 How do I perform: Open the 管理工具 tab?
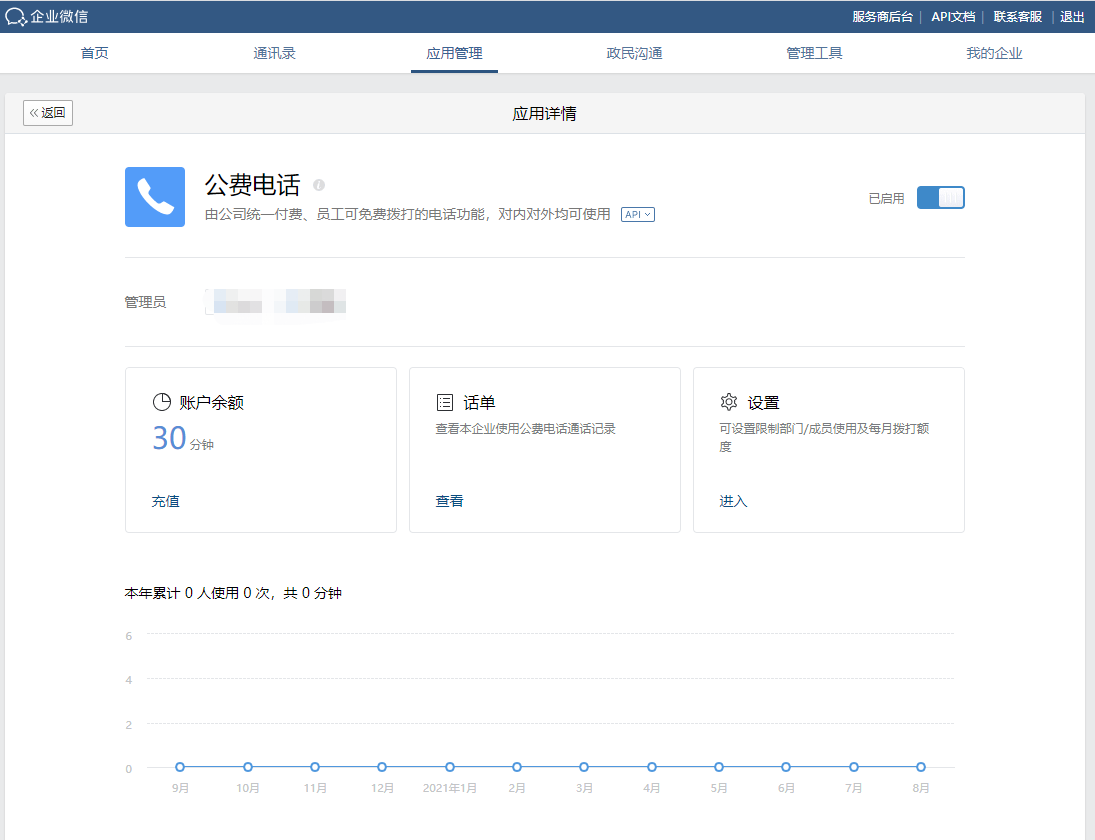pos(814,53)
